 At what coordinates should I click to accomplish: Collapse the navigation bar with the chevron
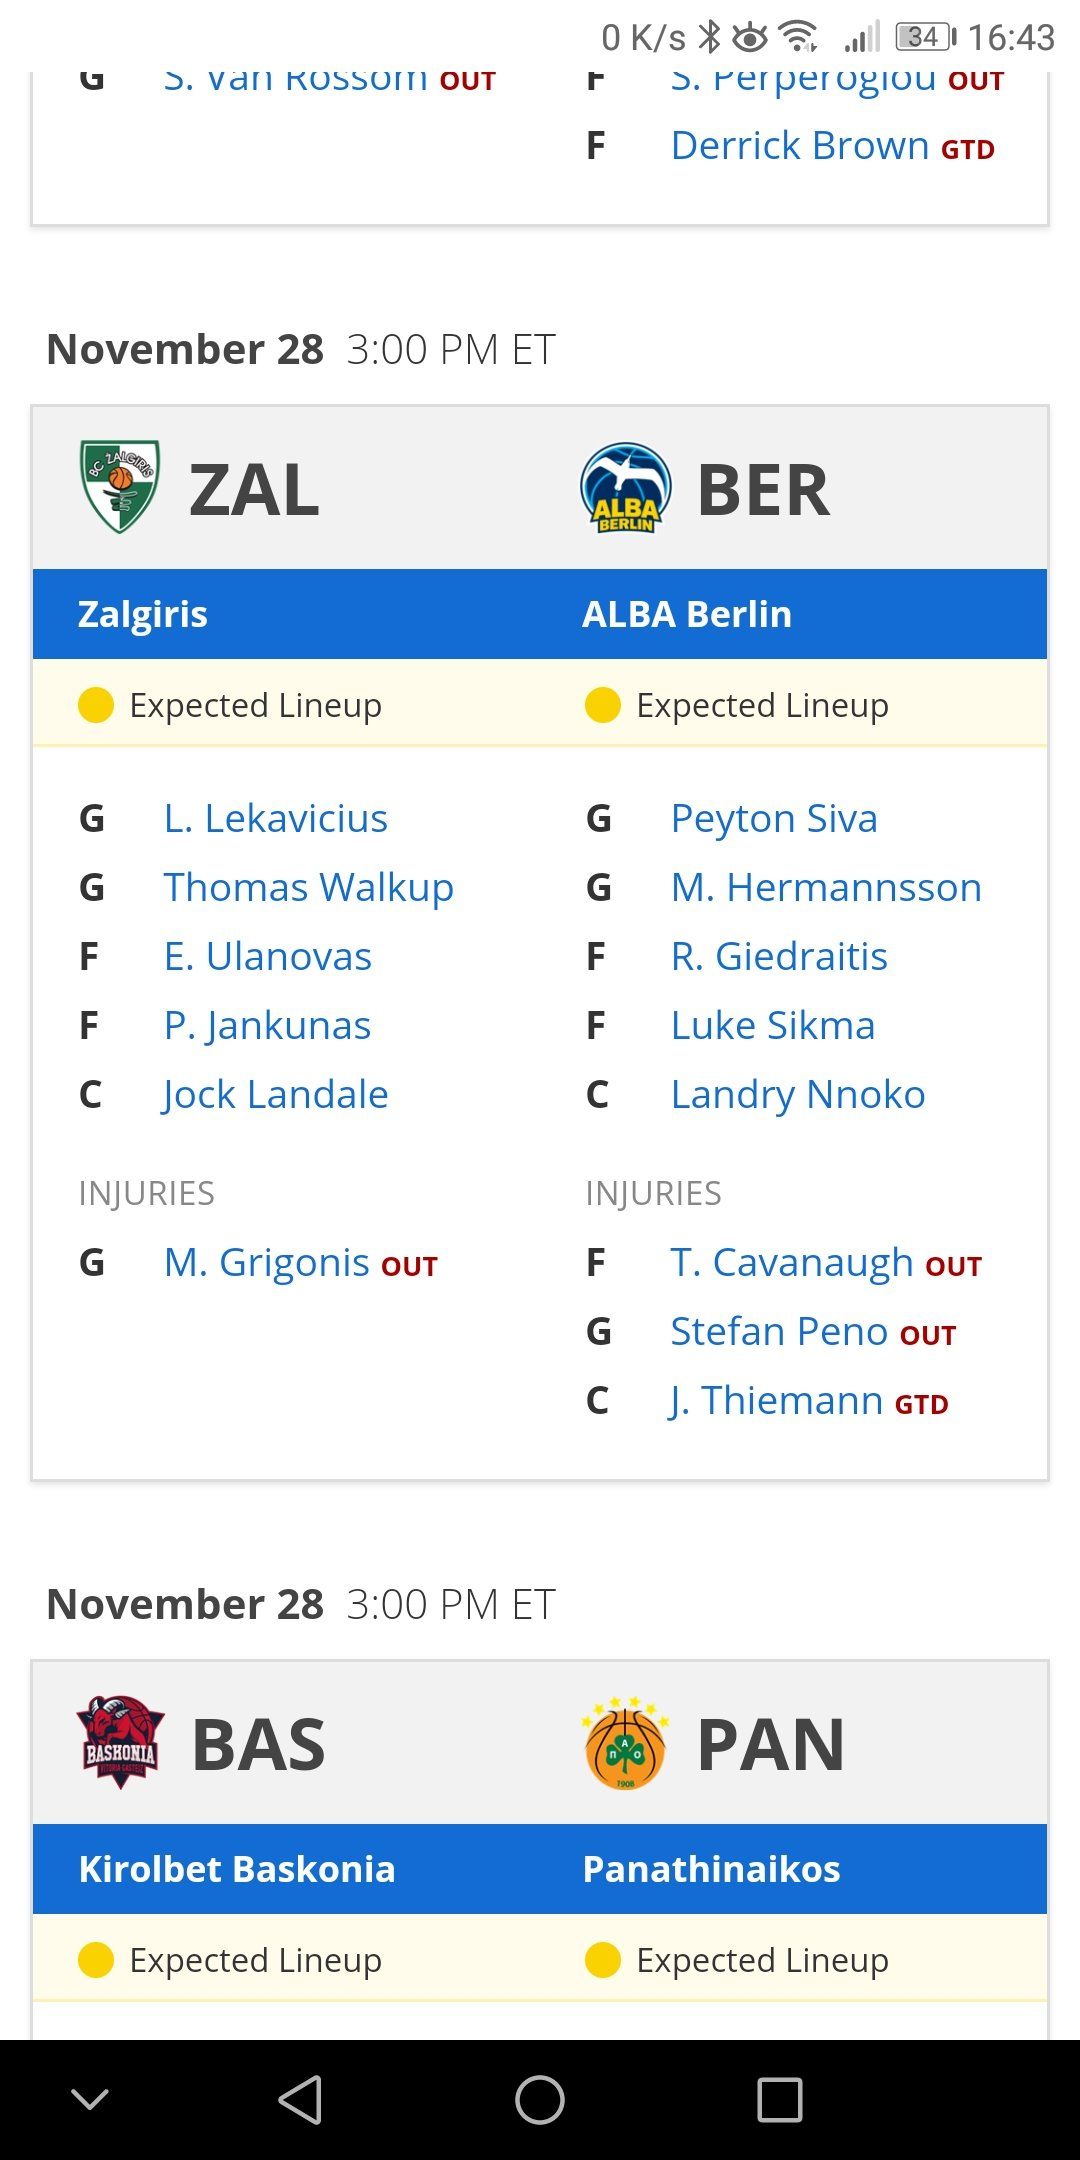[90, 2099]
